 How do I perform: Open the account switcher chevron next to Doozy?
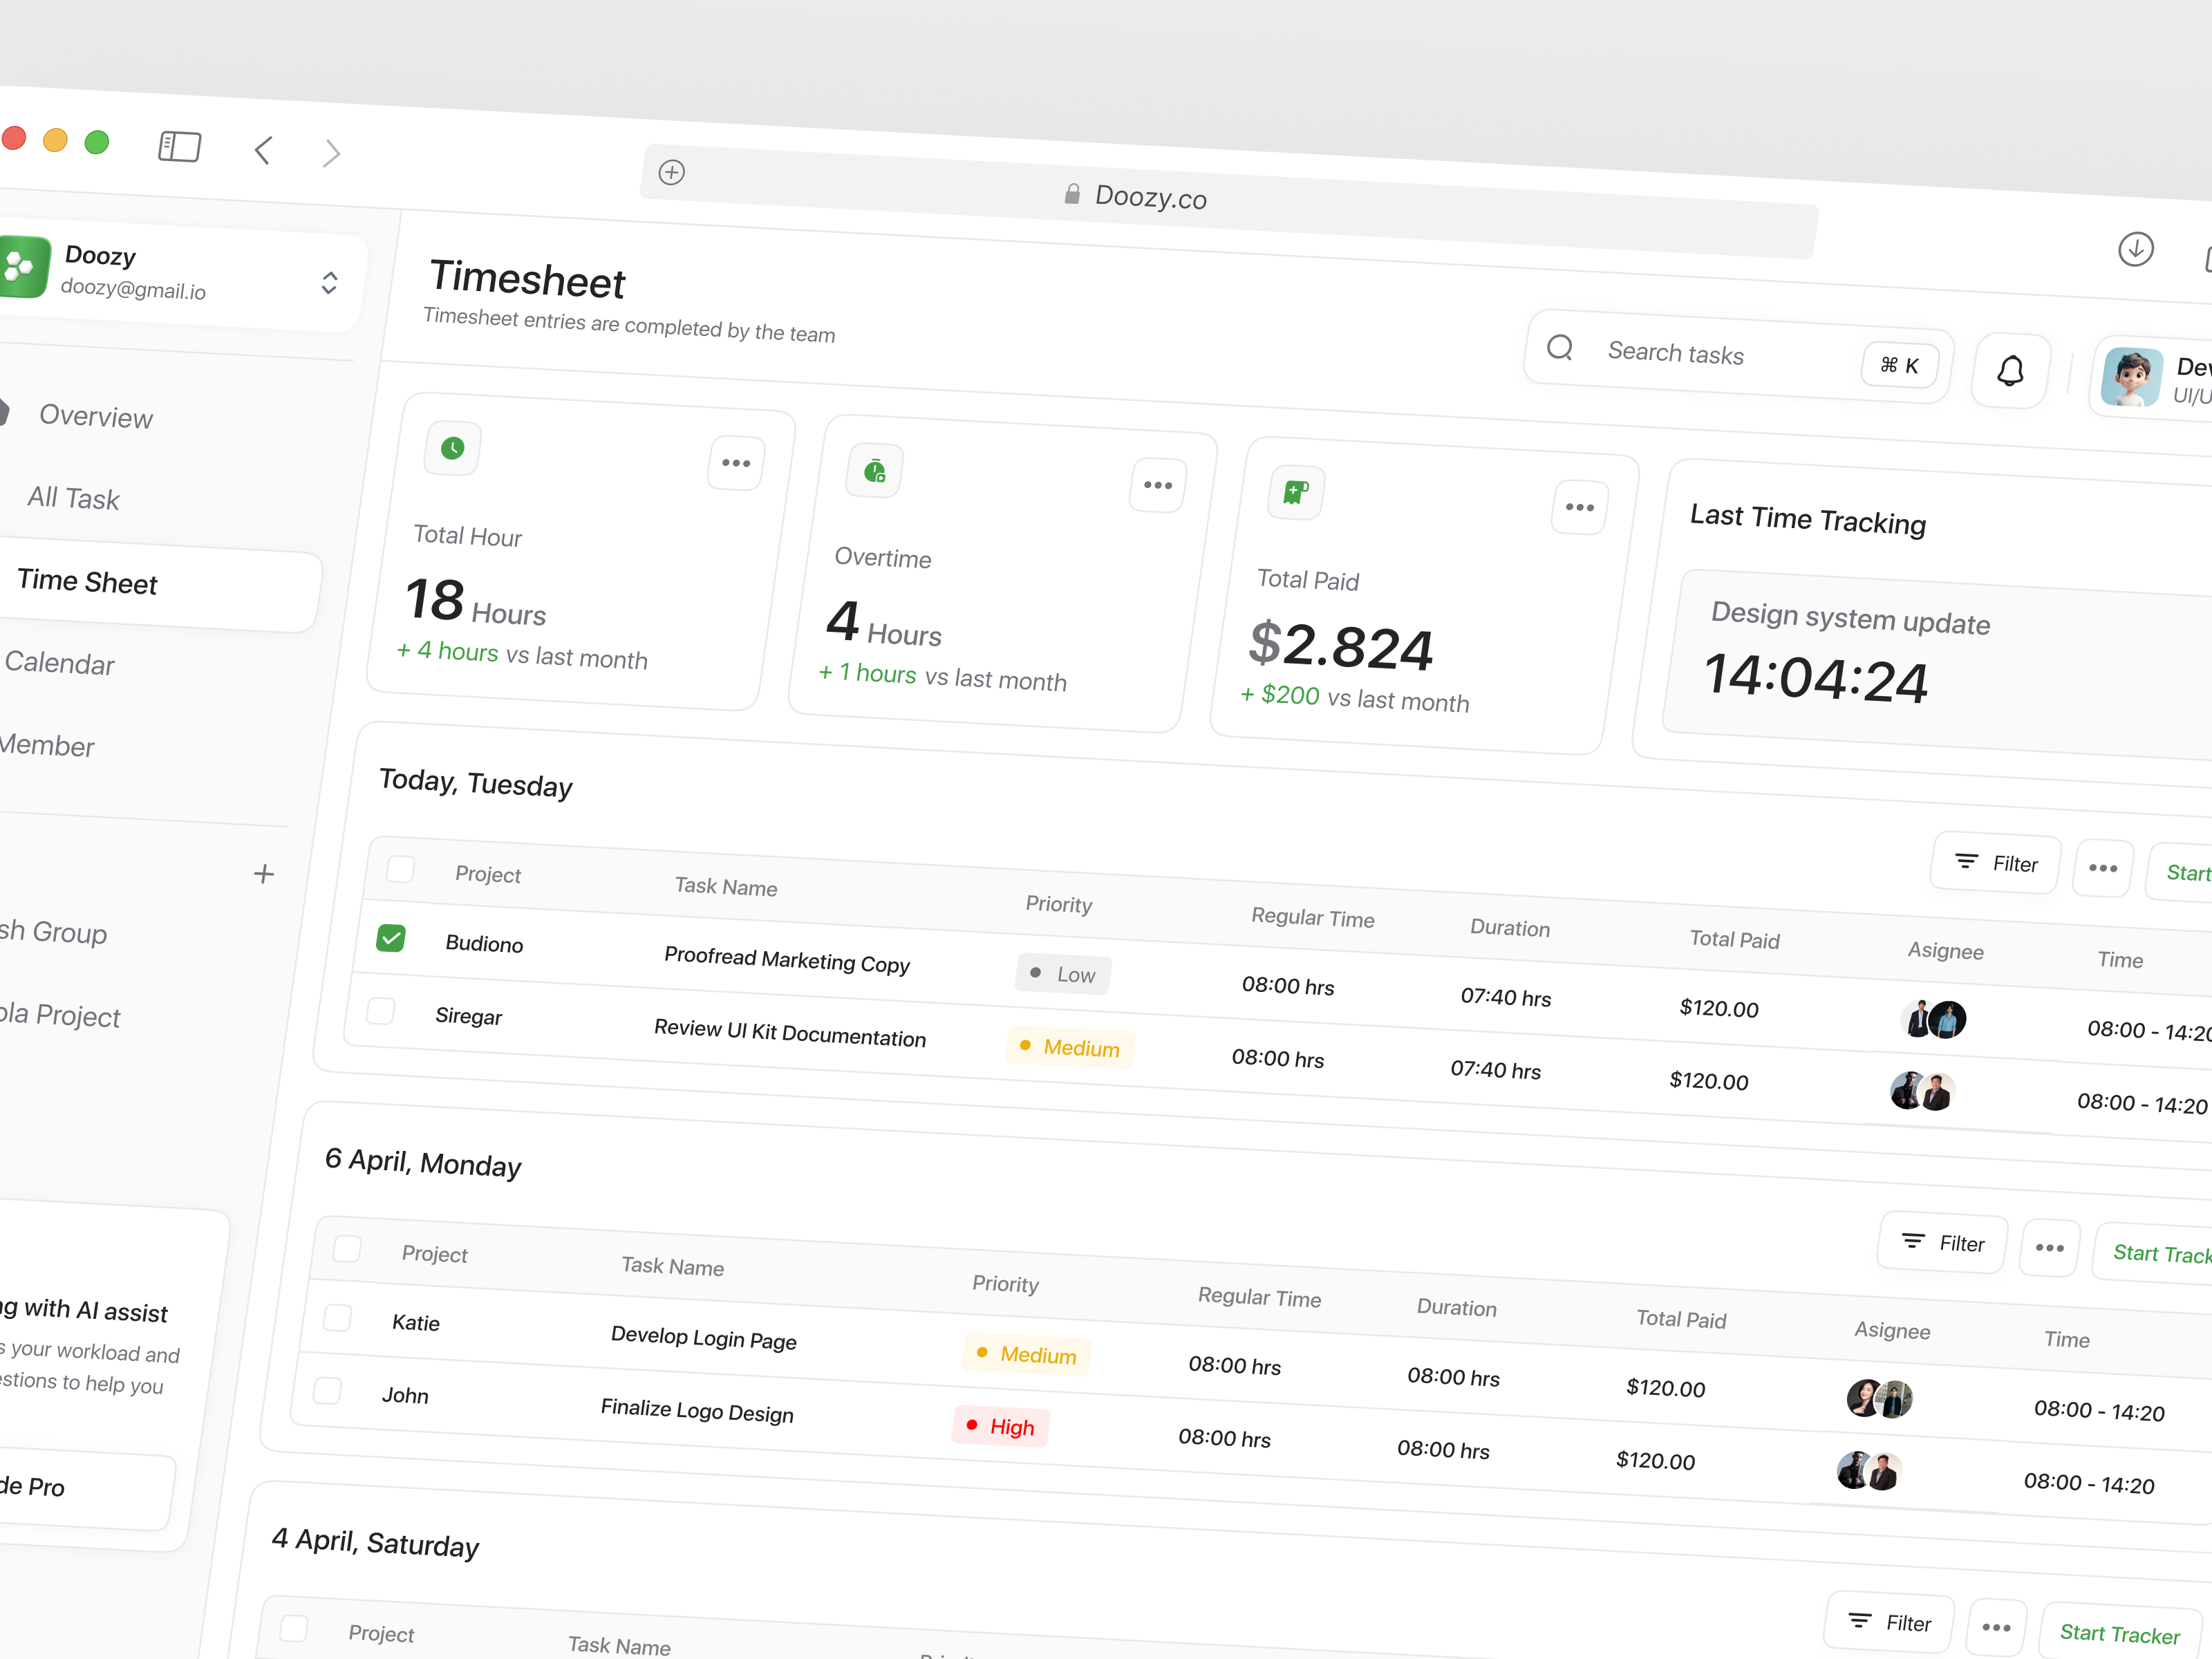[x=328, y=283]
